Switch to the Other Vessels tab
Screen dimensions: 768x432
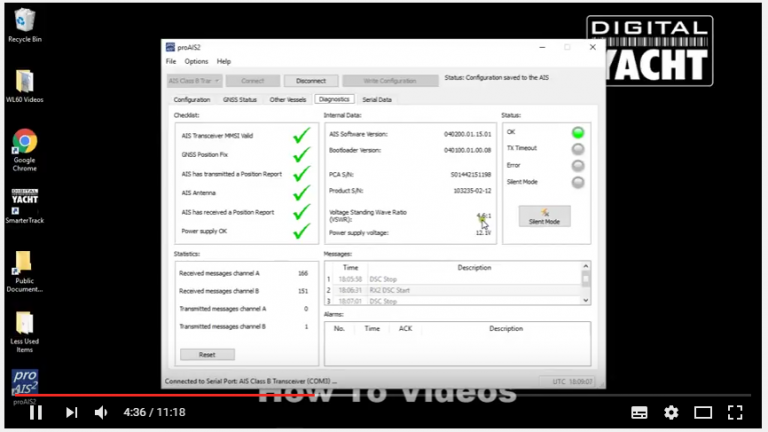click(289, 100)
